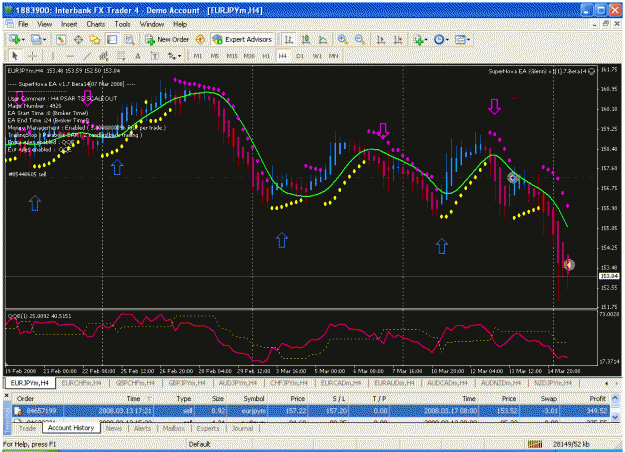Toggle the Market Watch window icon
Screen dimensions: 625x452
point(61,39)
